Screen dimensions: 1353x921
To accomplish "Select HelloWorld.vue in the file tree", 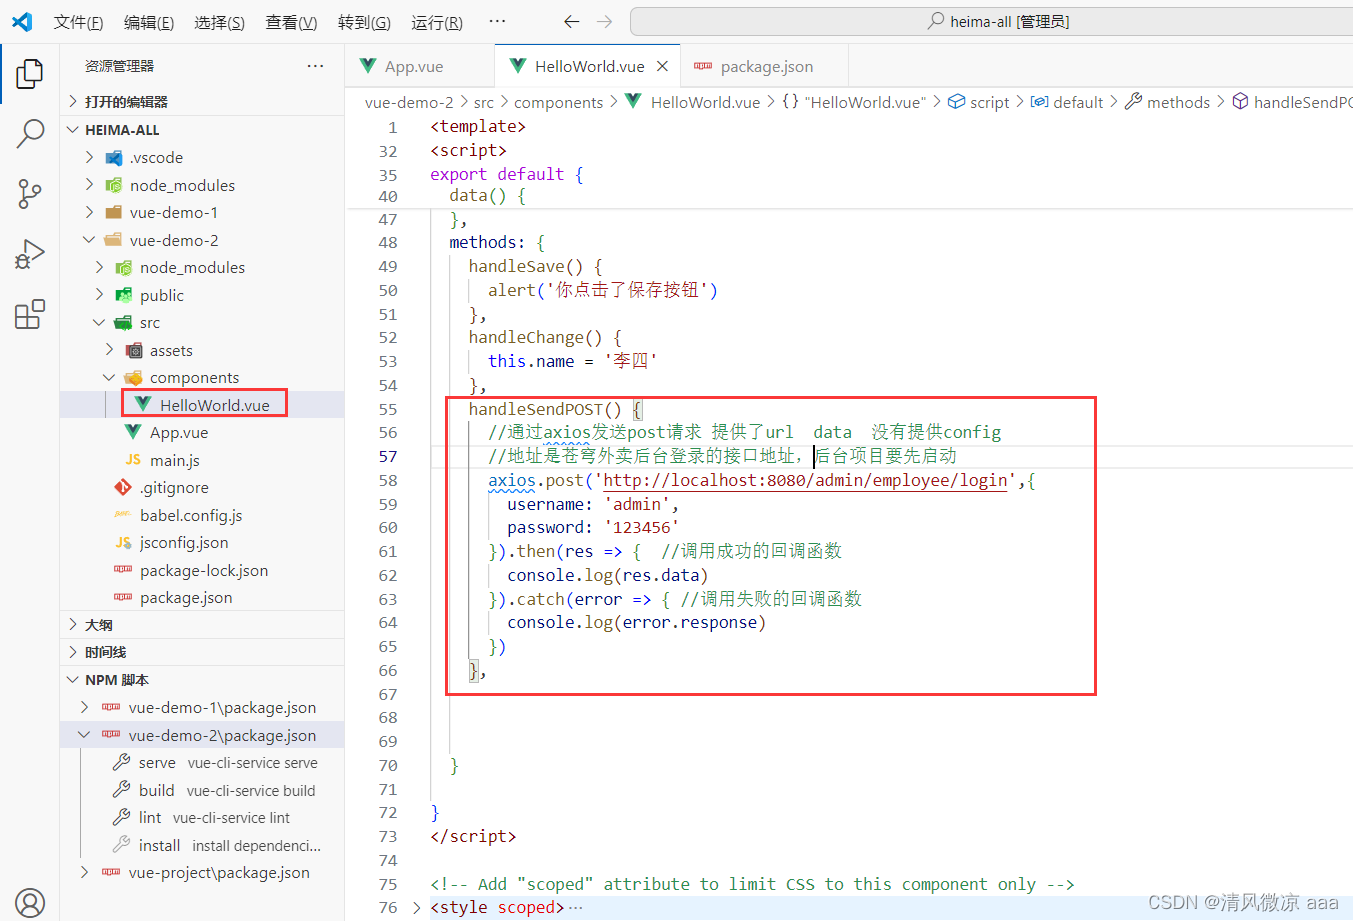I will [203, 405].
